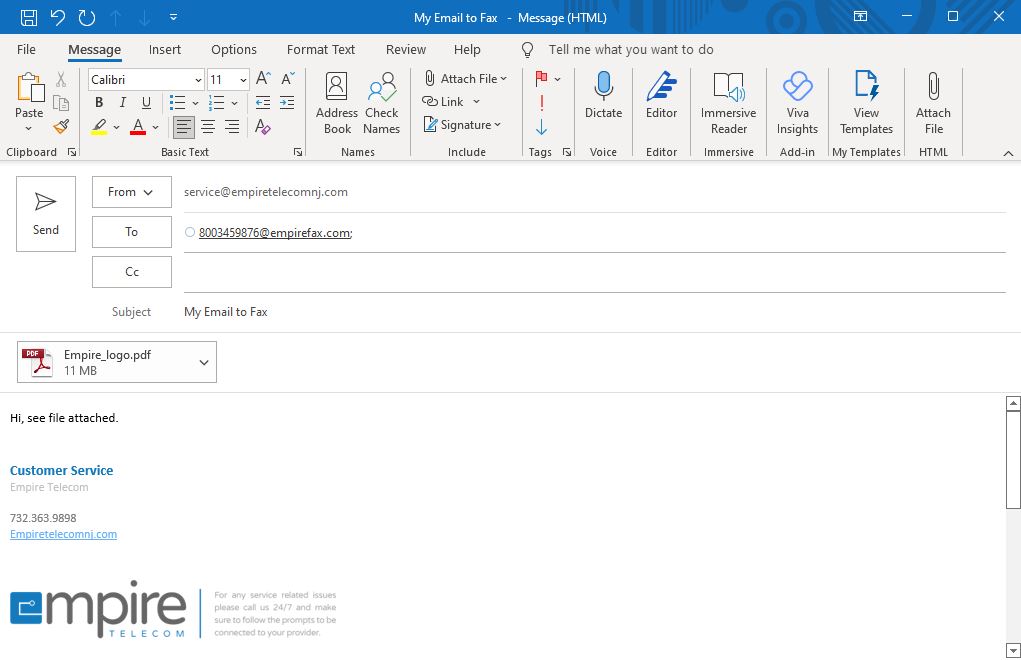Mark message High Importance
The height and width of the screenshot is (660, 1021).
[541, 103]
